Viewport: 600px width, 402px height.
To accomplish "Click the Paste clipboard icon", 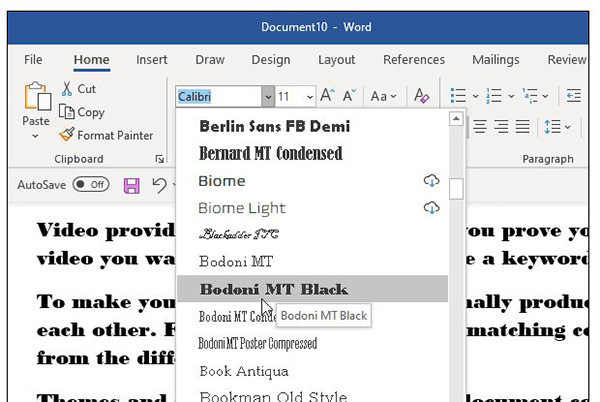I will [36, 99].
